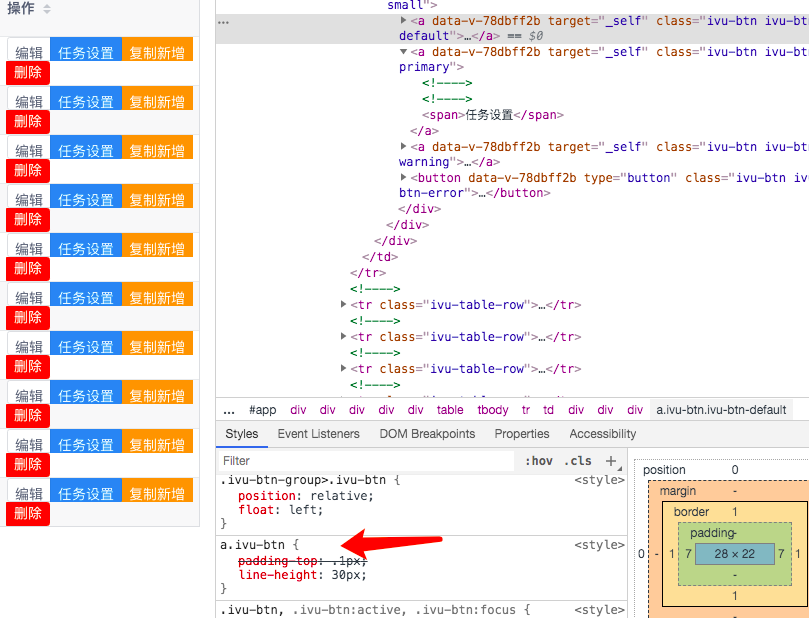Click the padding label in the box model
The height and width of the screenshot is (618, 809).
[714, 533]
